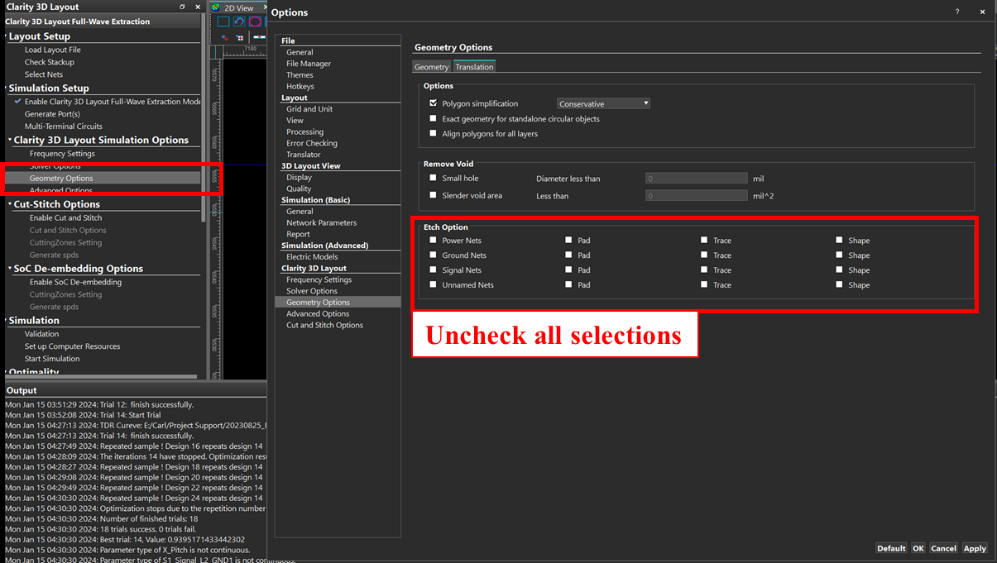Switch to the Translation tab
The image size is (997, 563).
tap(474, 67)
